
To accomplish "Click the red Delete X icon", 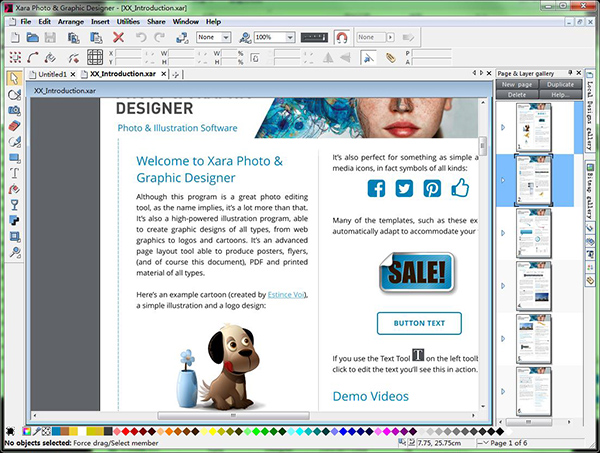I will 118,37.
